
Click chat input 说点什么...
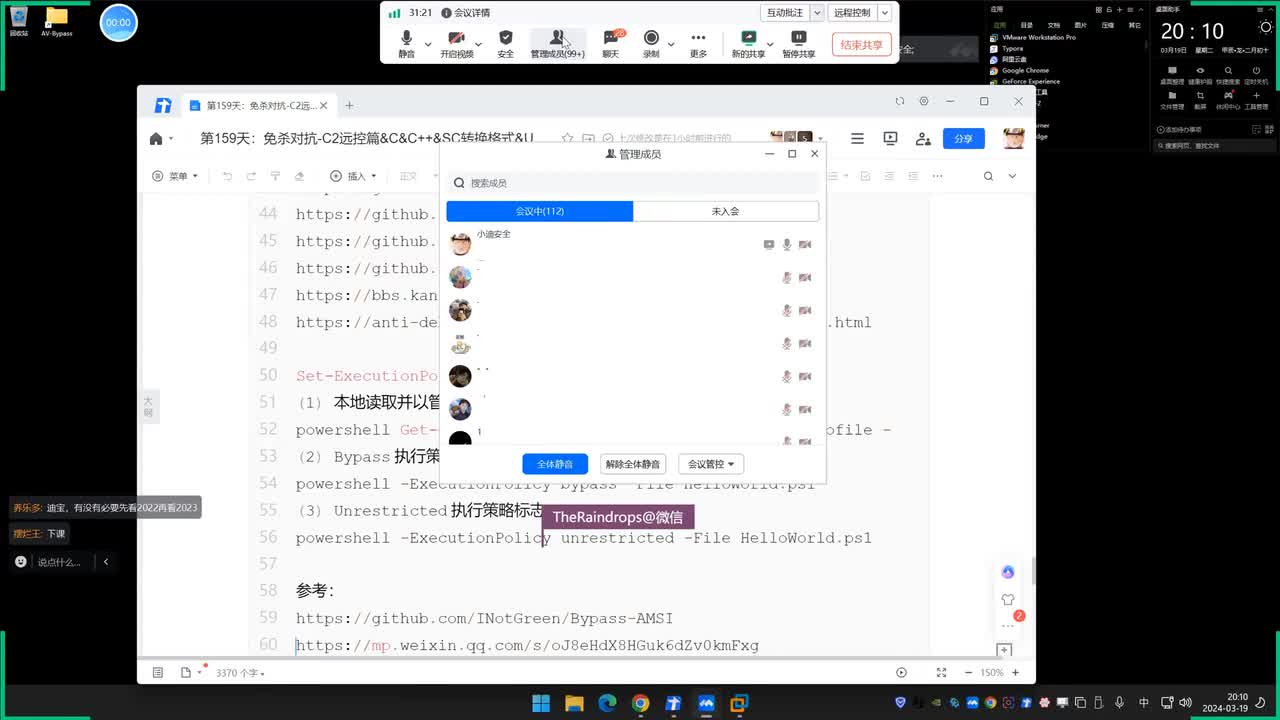click(x=59, y=562)
